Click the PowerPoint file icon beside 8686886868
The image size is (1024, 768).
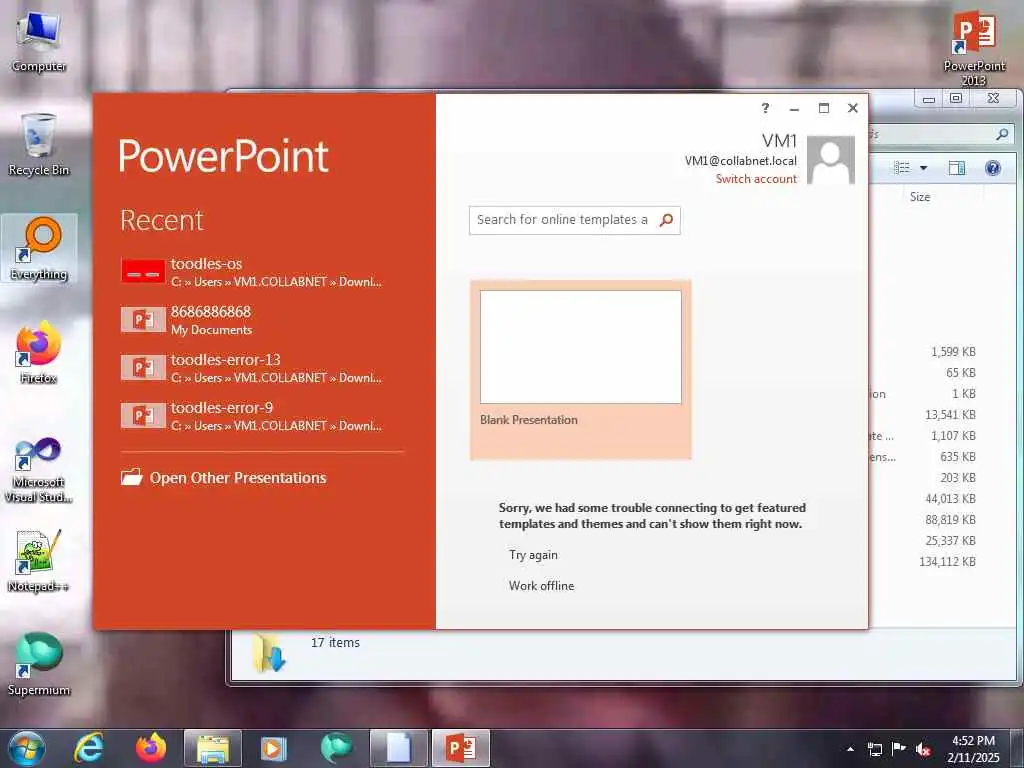(x=143, y=320)
